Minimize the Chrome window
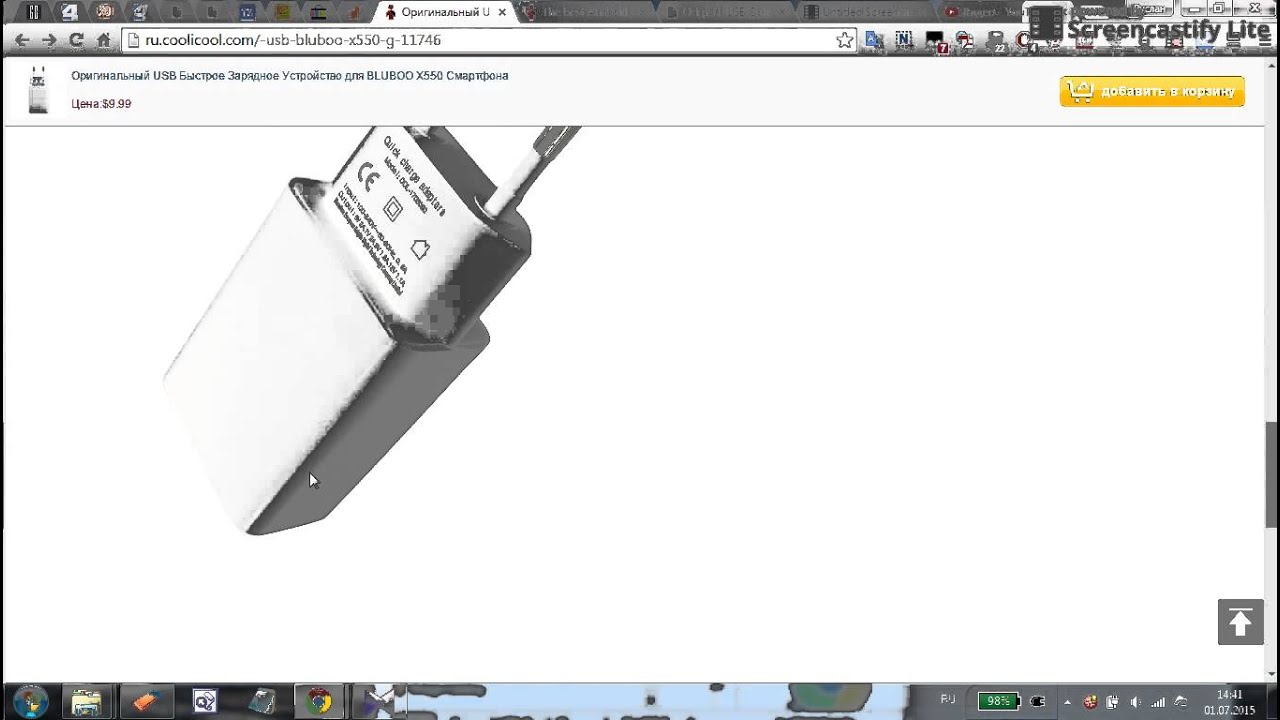The image size is (1280, 720). click(x=1195, y=7)
